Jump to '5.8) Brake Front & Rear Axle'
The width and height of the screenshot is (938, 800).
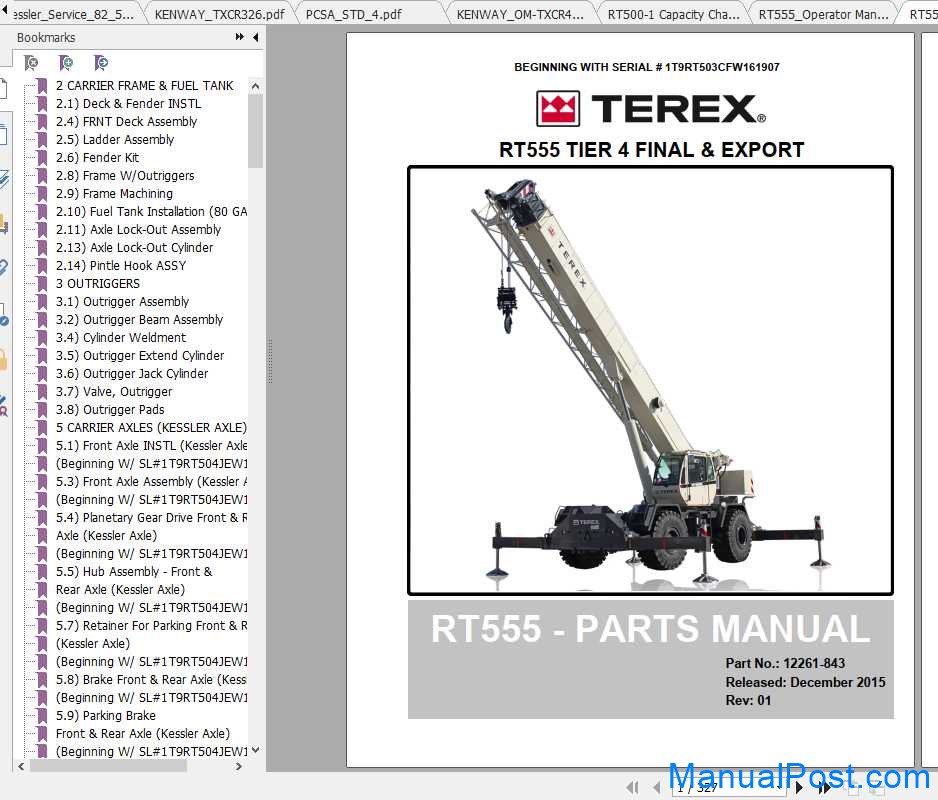(x=151, y=679)
